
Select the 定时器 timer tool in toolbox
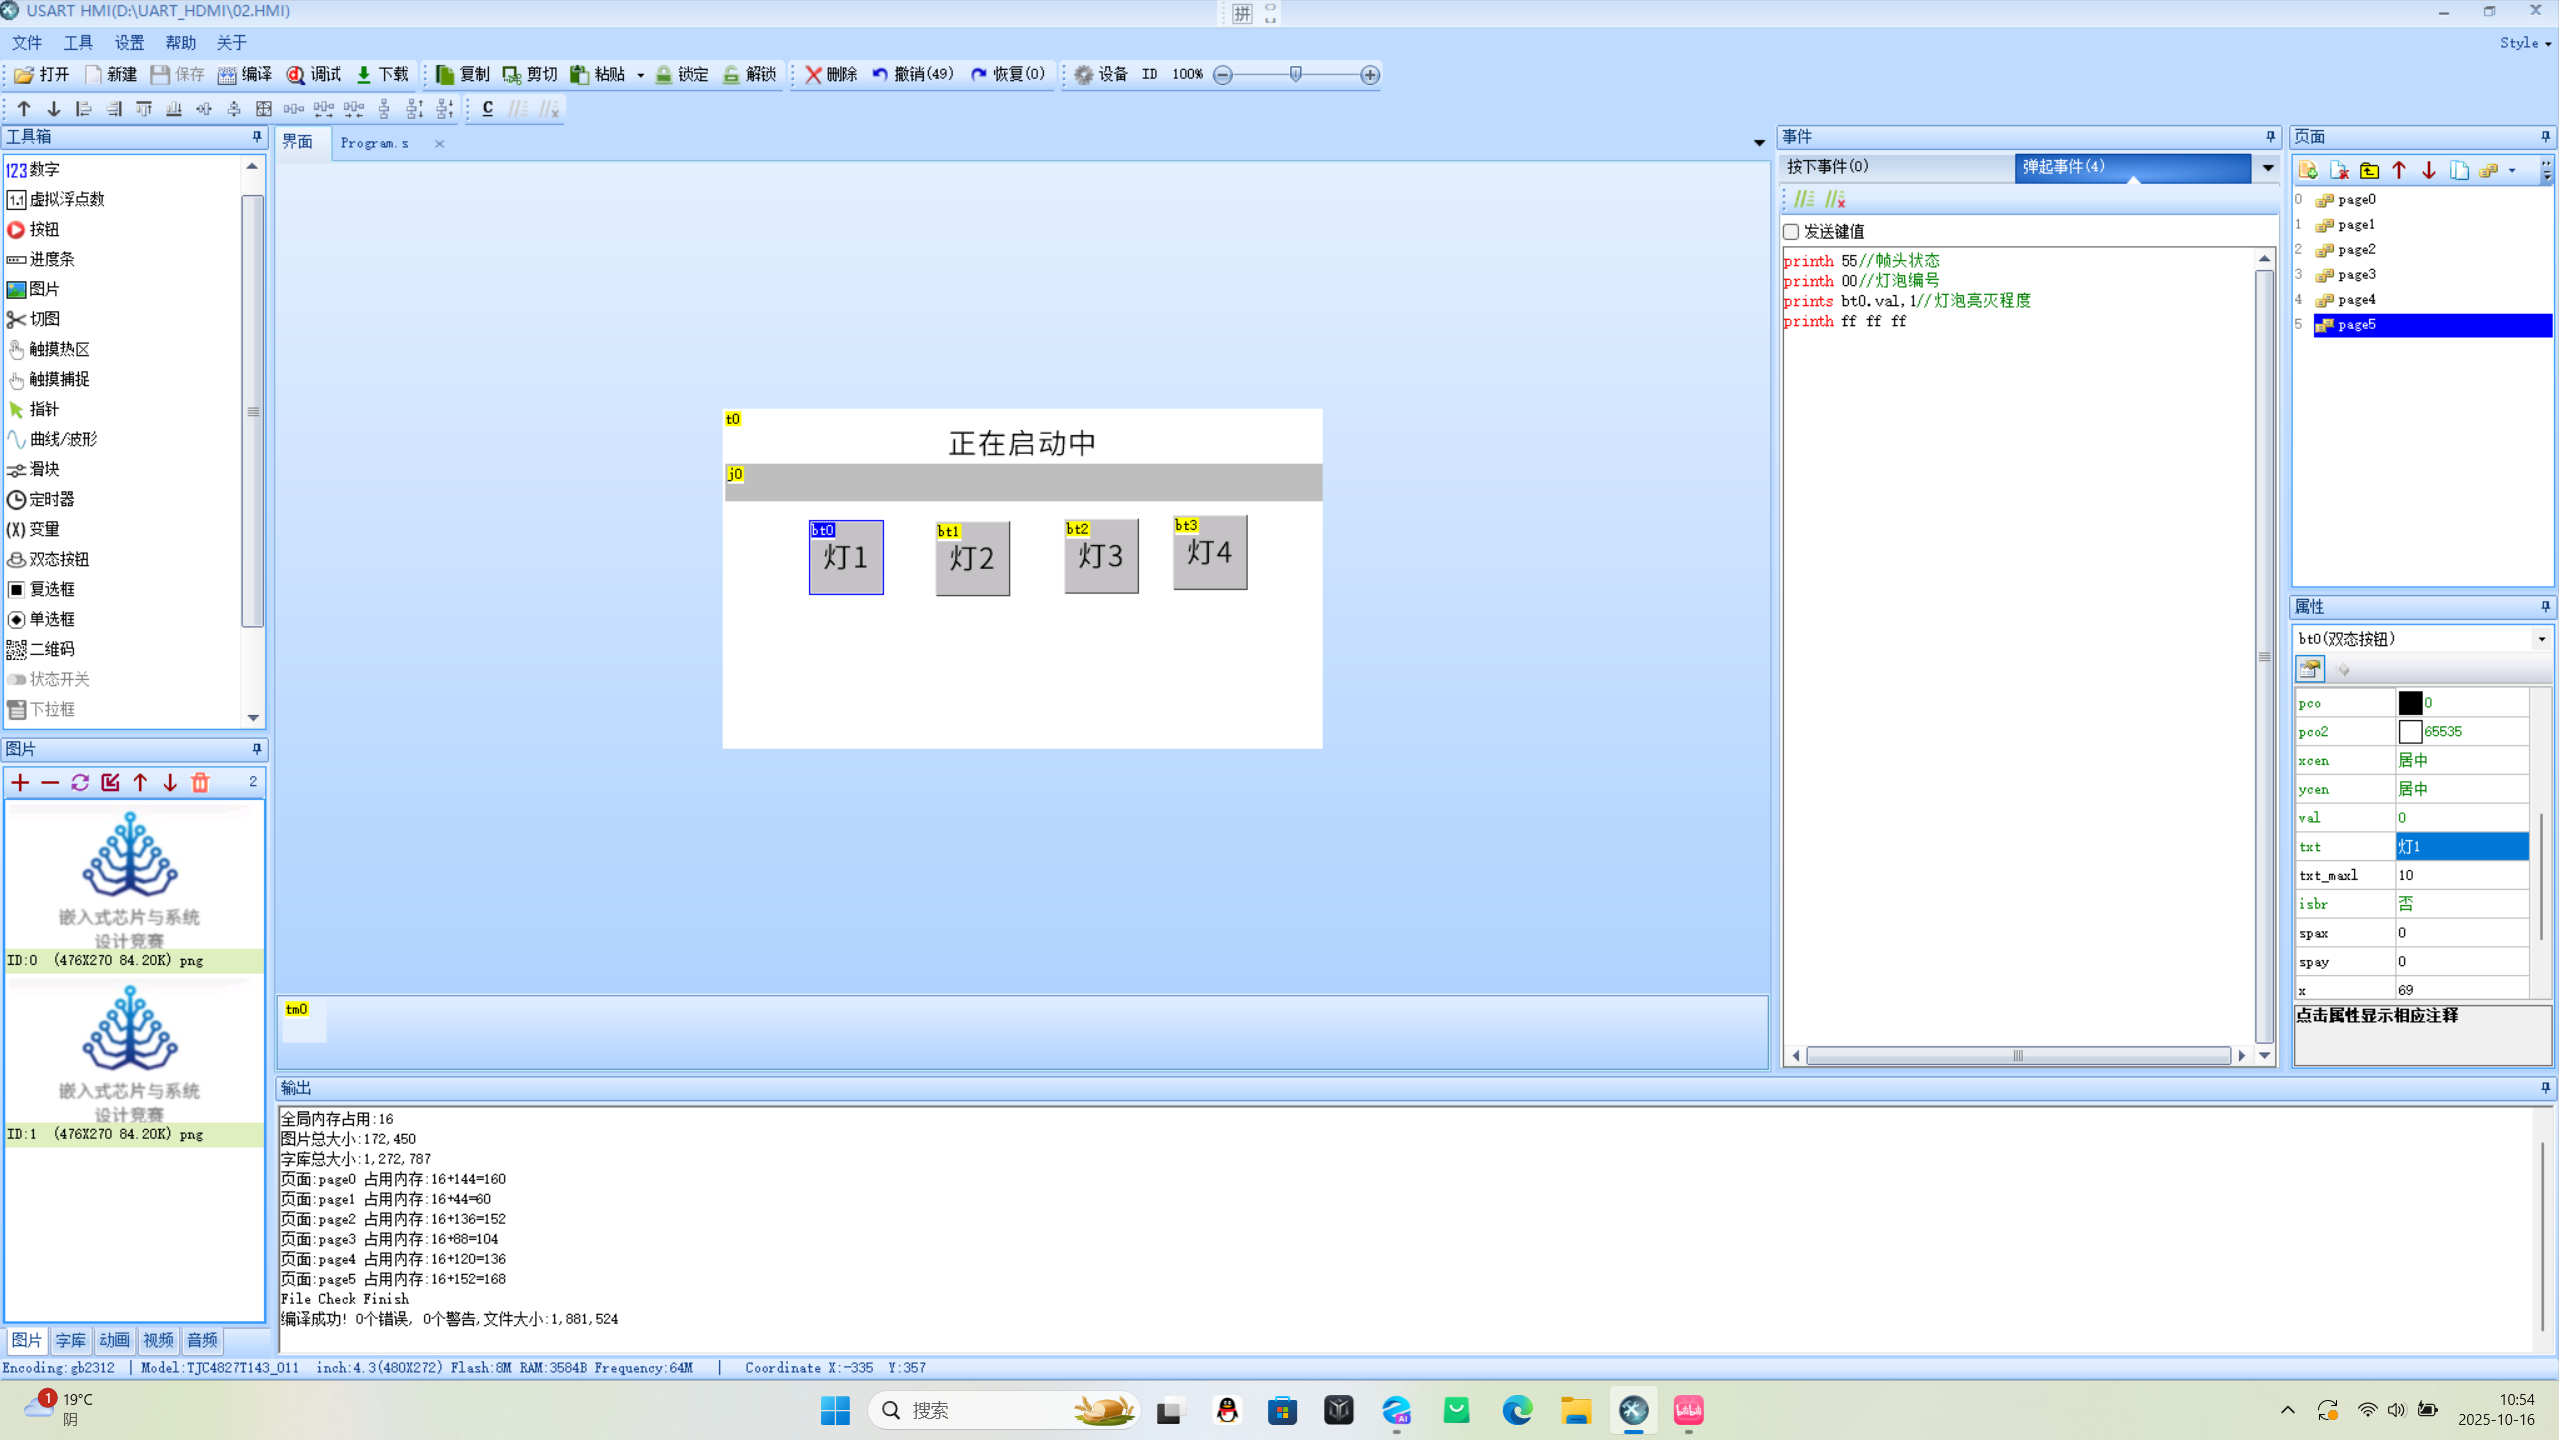[x=50, y=499]
